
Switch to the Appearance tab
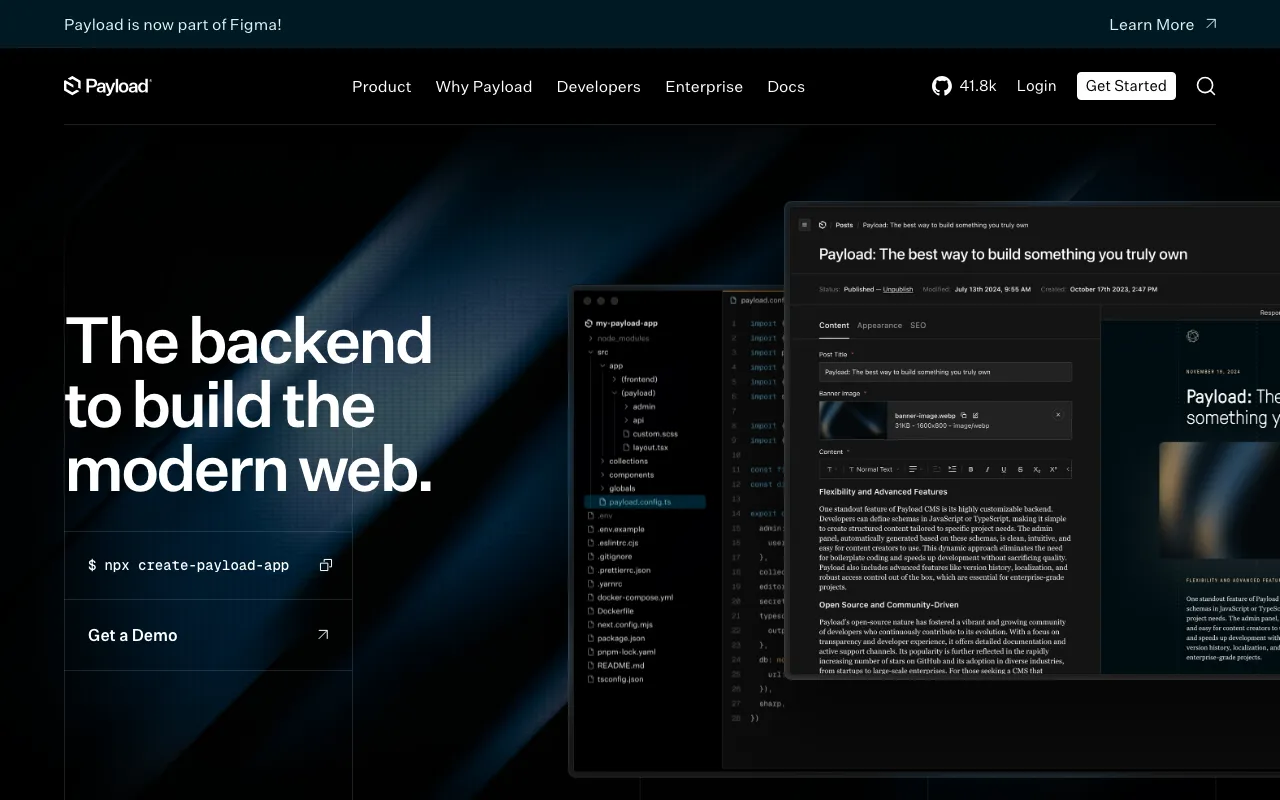point(879,325)
